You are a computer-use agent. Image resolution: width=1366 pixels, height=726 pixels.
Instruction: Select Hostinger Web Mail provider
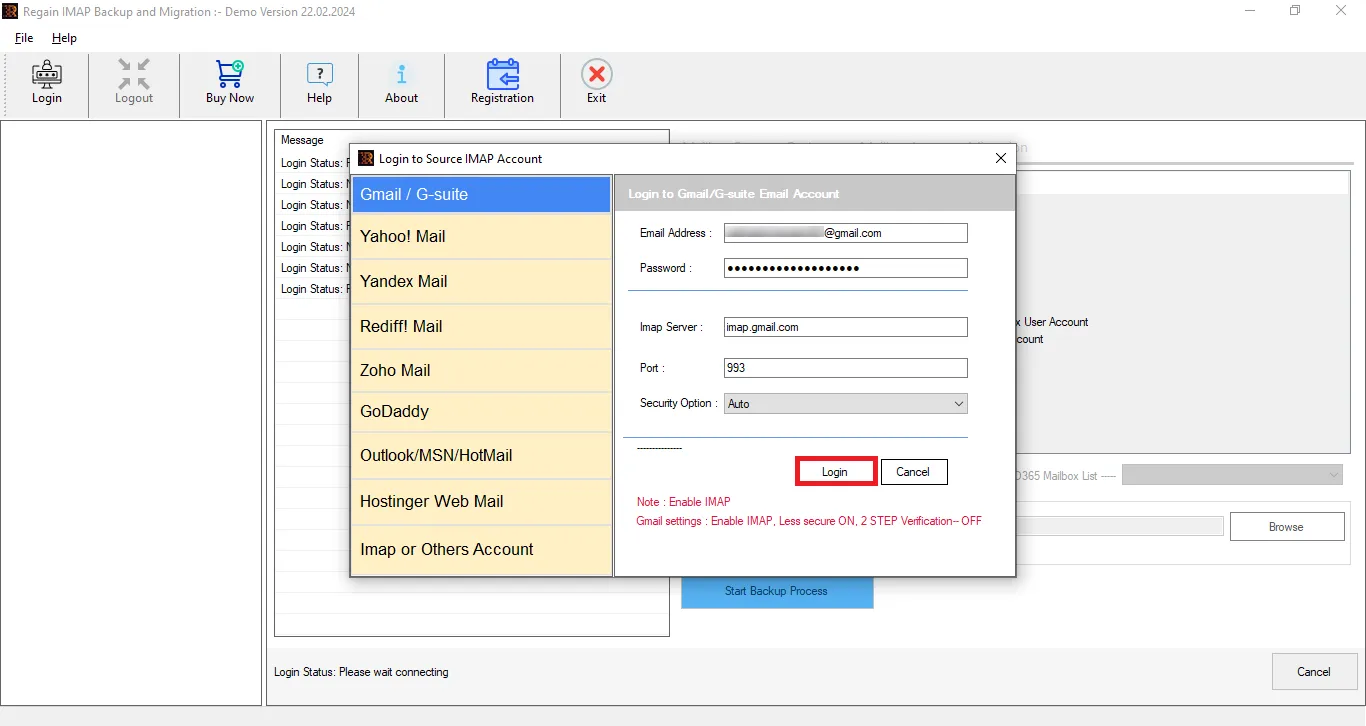tap(481, 501)
